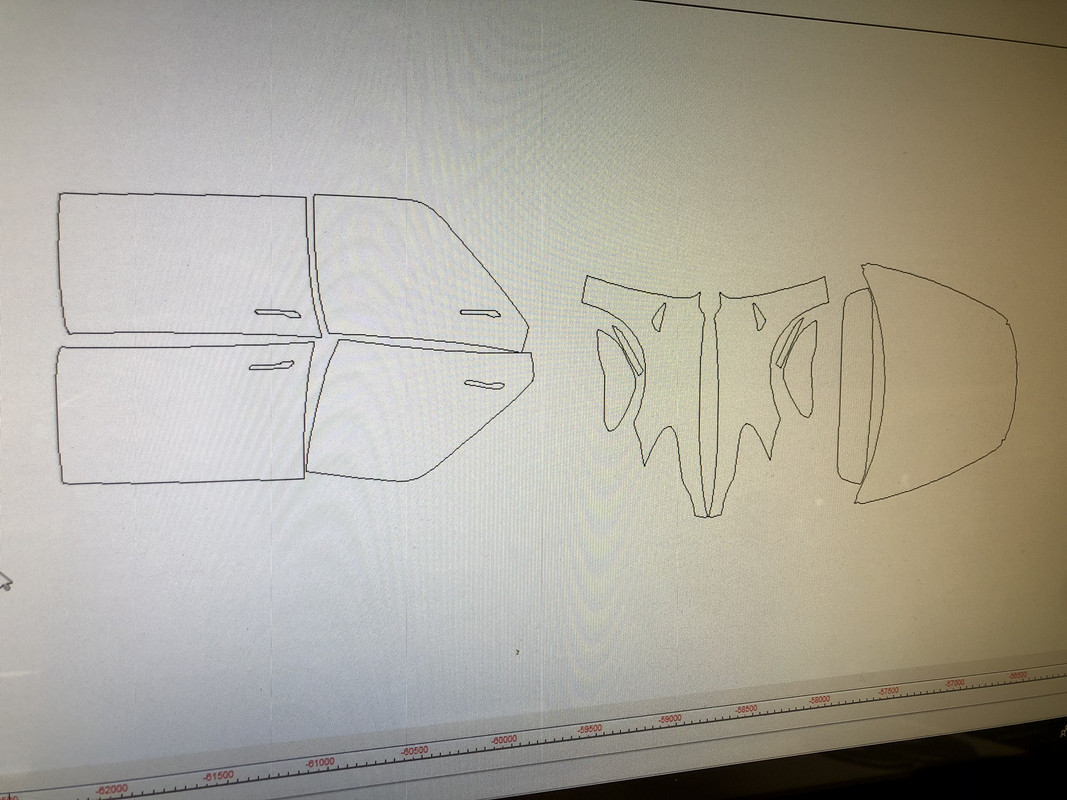Click the -60000 ruler label
This screenshot has height=800, width=1067.
click(504, 739)
